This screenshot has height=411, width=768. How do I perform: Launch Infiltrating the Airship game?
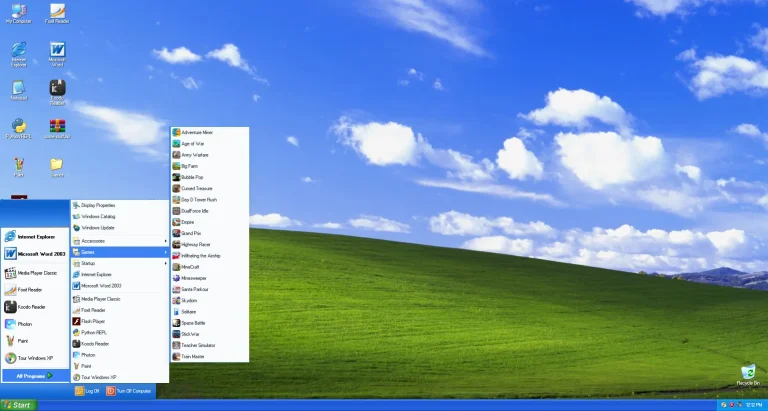tap(210, 256)
